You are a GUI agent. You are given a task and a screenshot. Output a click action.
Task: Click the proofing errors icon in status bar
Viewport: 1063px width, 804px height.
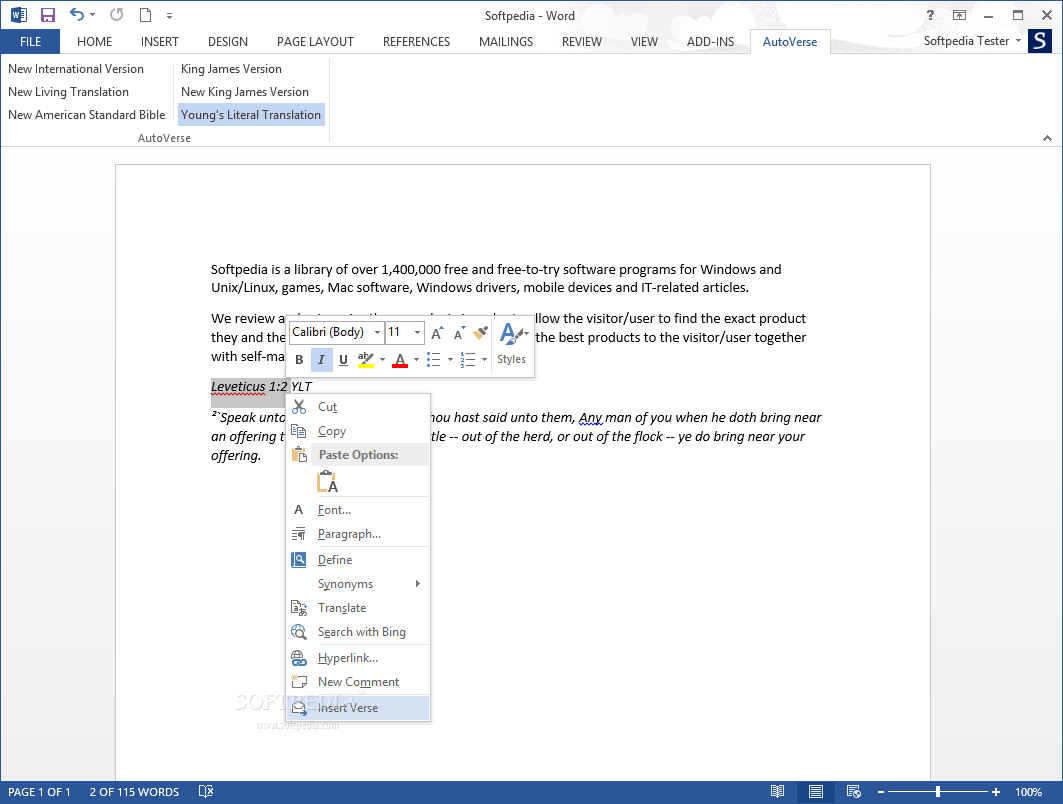tap(206, 791)
